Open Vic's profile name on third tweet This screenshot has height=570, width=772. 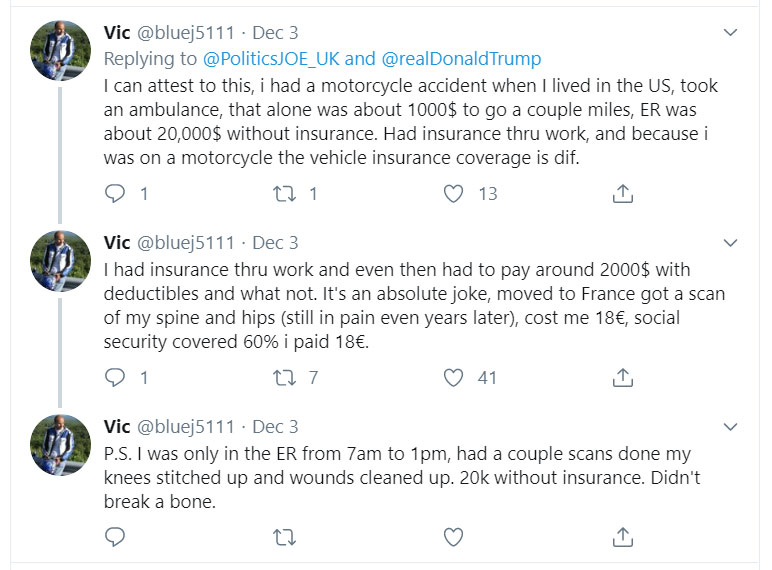(116, 427)
